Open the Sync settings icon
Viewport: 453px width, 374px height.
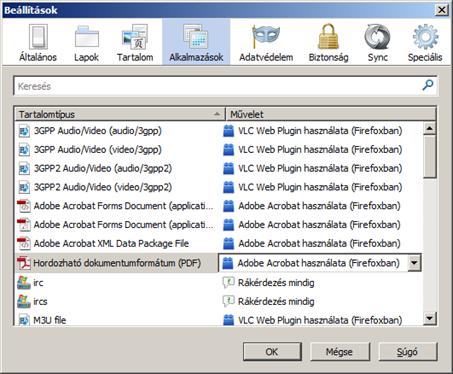point(377,37)
